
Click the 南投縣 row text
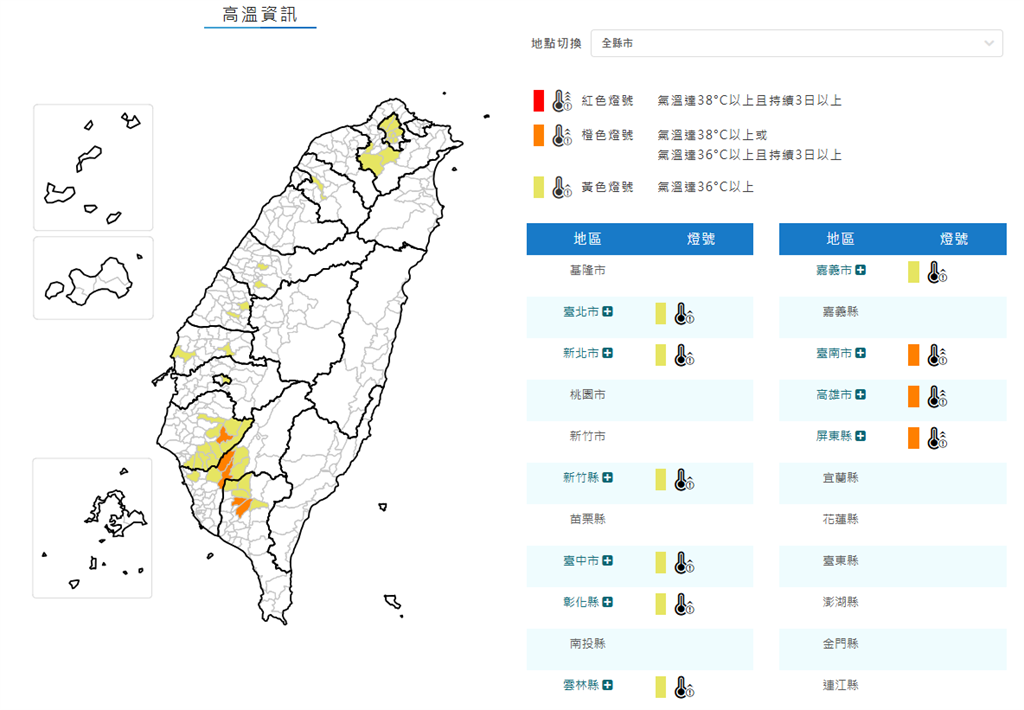[x=587, y=643]
